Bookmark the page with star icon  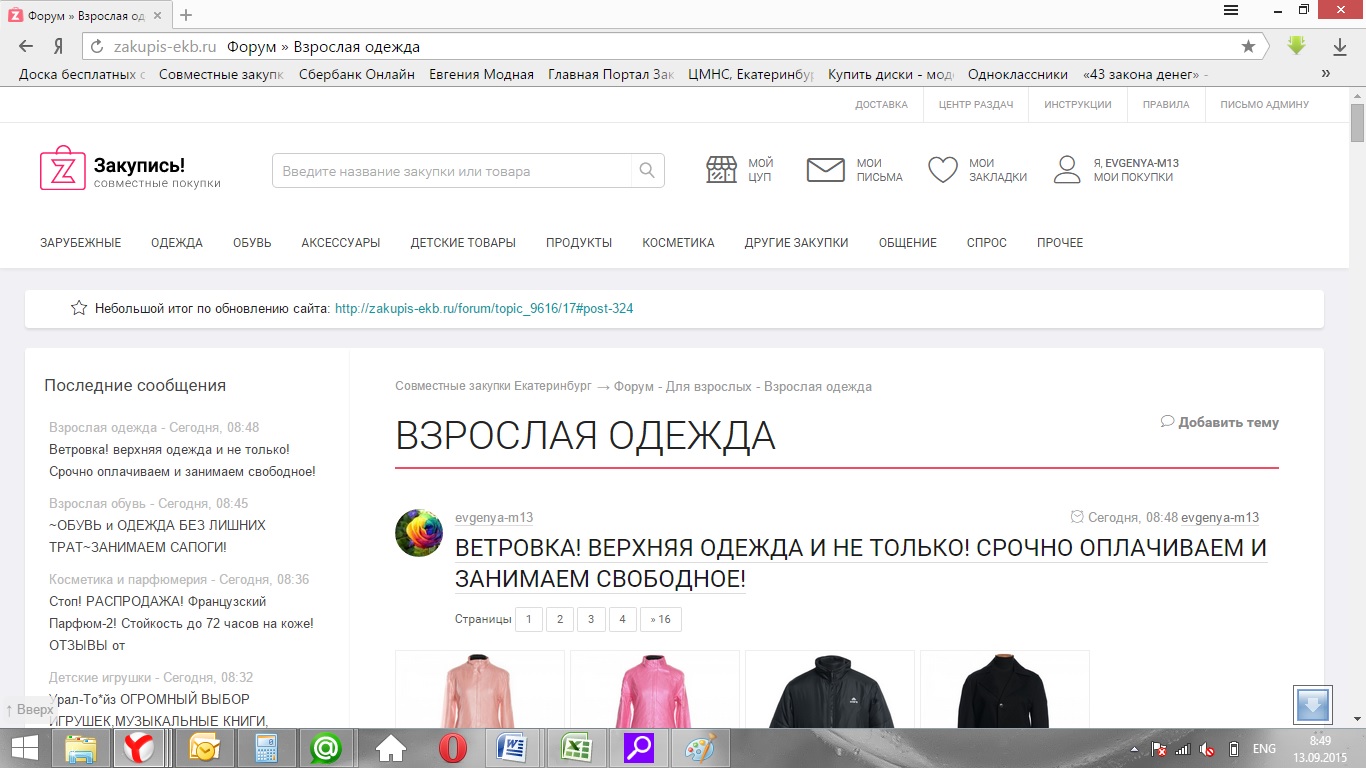coord(1248,46)
